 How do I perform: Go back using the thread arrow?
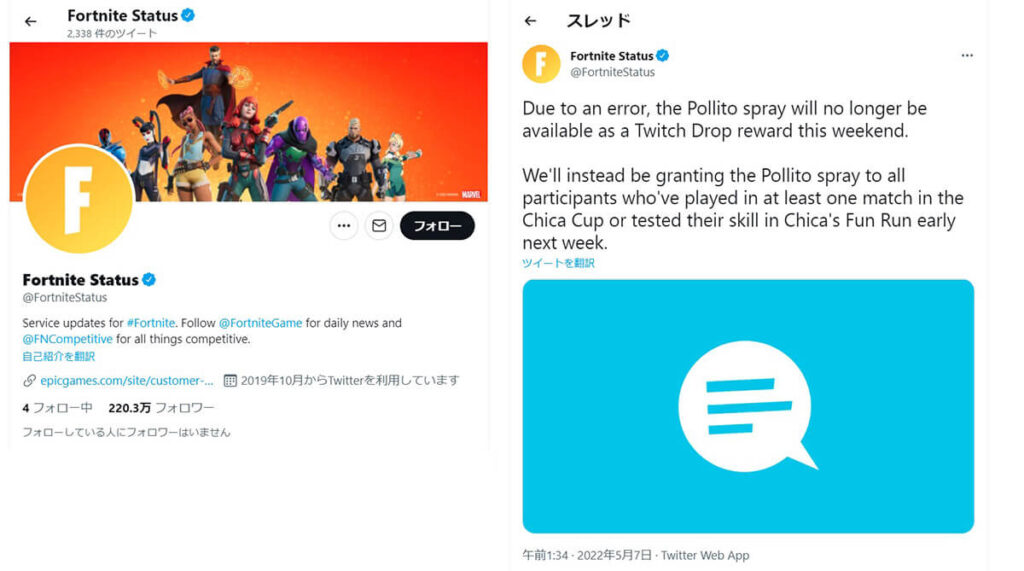[530, 21]
